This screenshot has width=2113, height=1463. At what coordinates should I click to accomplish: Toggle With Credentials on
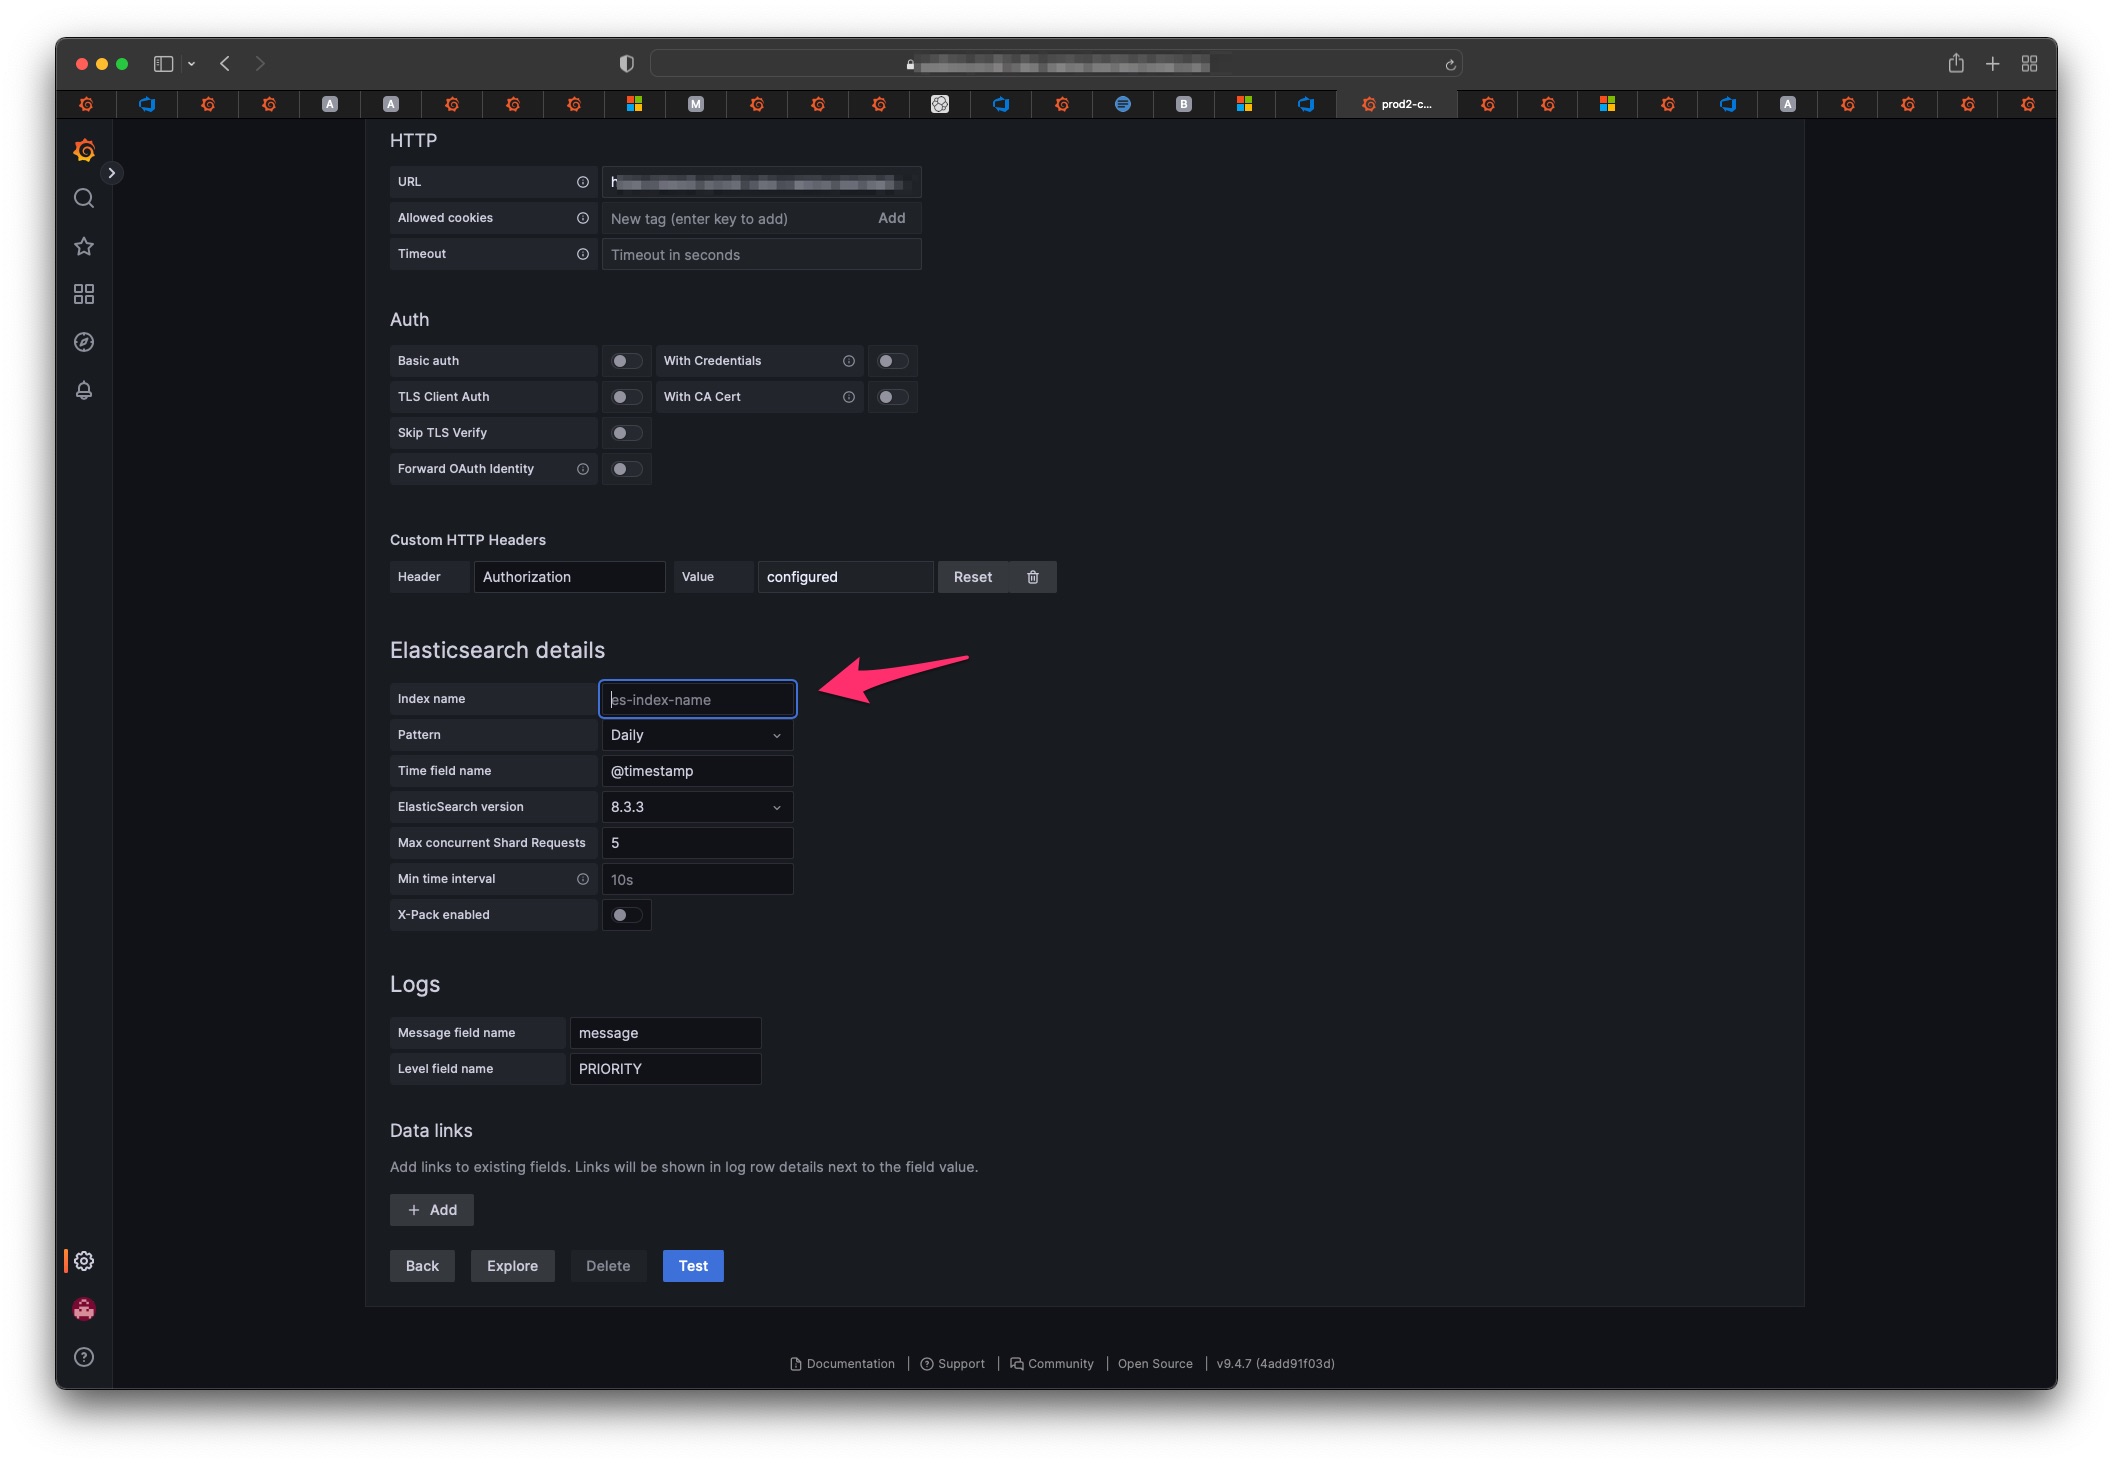coord(893,360)
